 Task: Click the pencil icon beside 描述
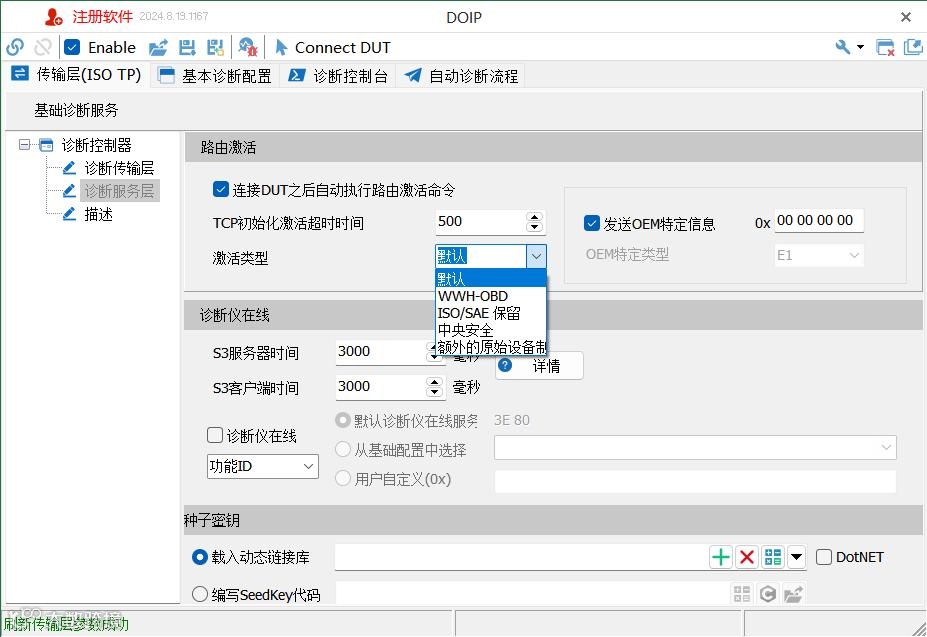(69, 214)
